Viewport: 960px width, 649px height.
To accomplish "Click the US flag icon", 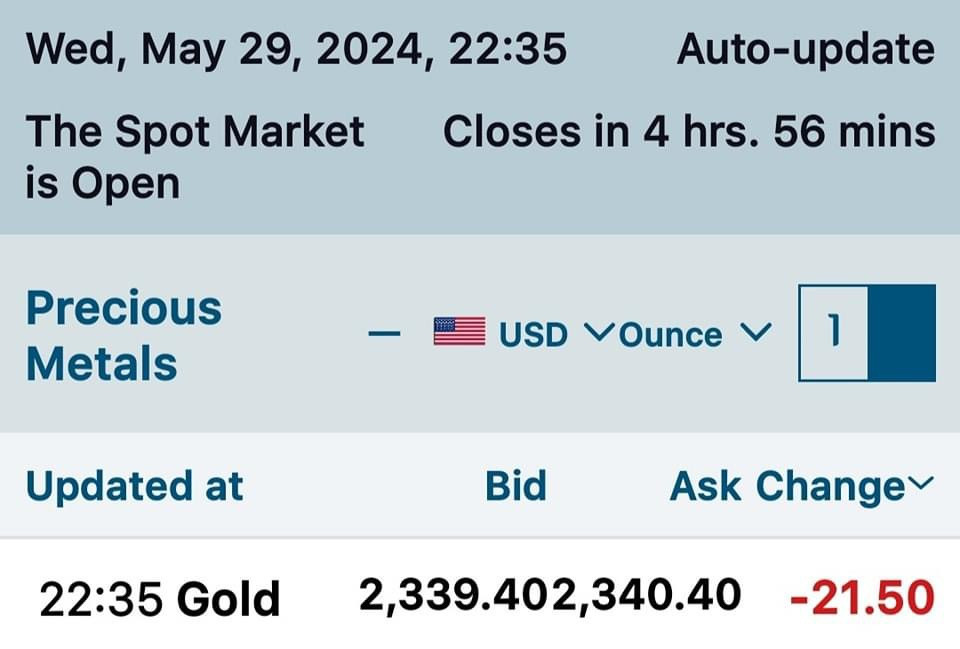I will pos(459,332).
